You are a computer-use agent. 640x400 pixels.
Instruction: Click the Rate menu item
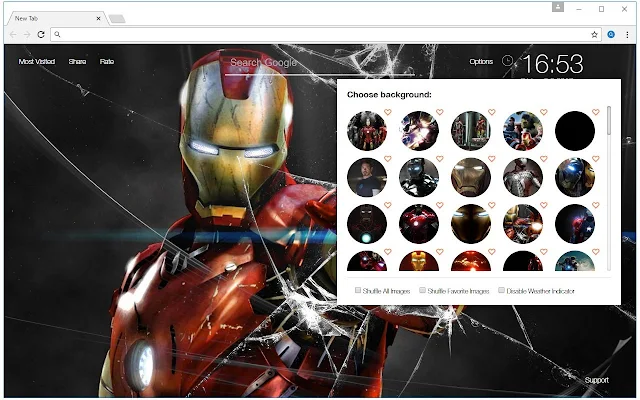click(x=107, y=62)
